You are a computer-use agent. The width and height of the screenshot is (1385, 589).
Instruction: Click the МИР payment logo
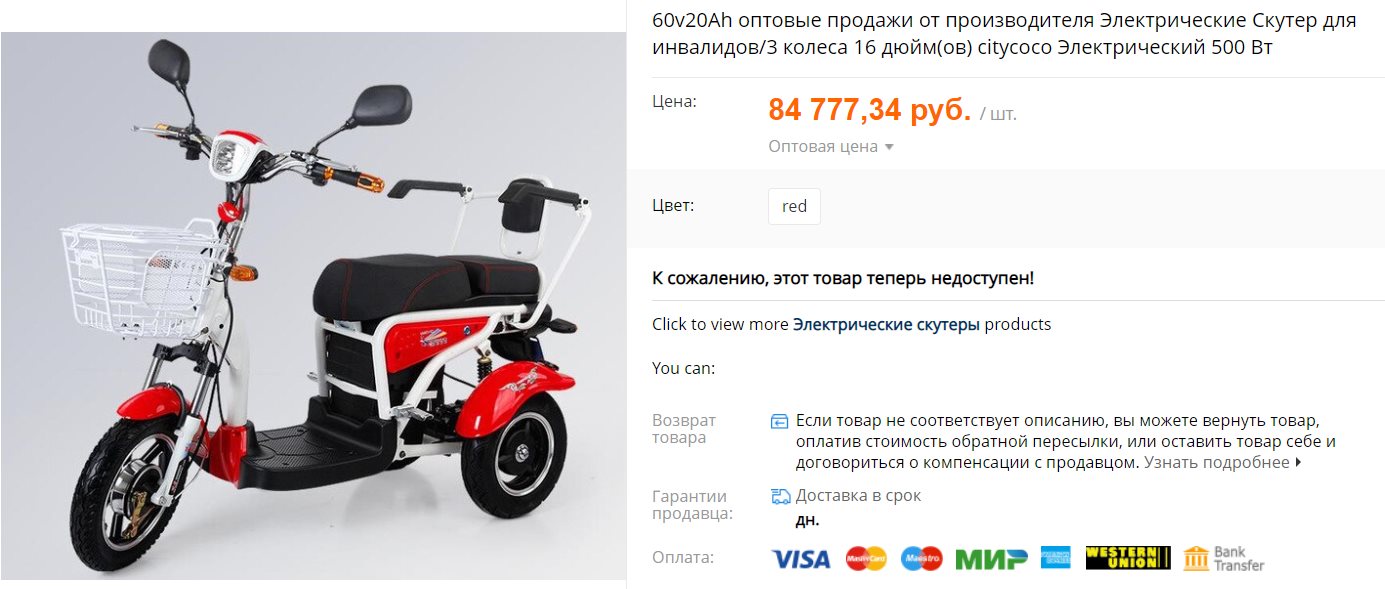(x=991, y=558)
